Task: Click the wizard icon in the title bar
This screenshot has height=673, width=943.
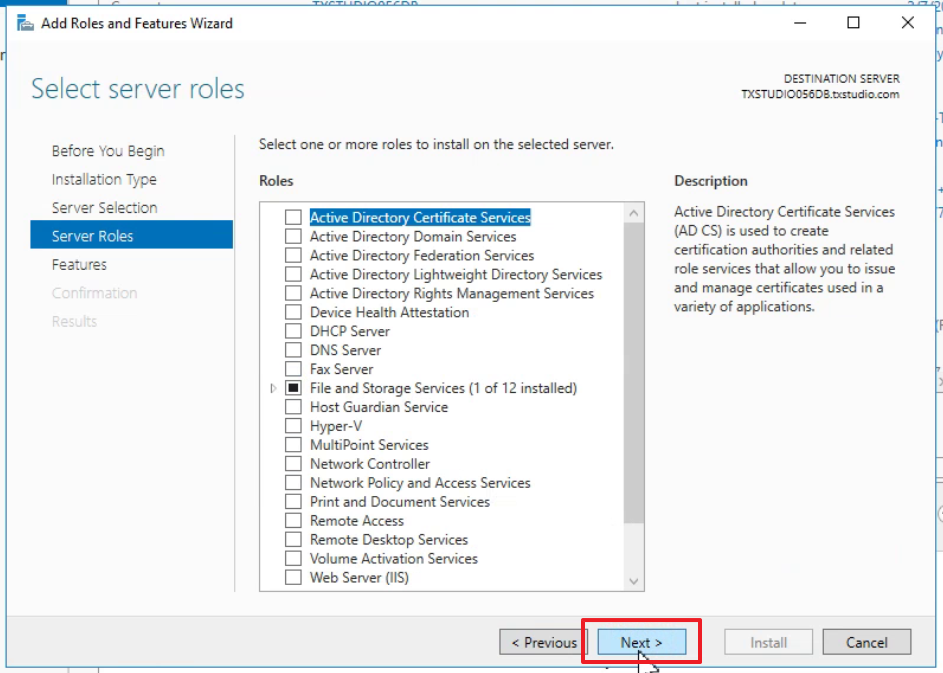Action: pos(25,23)
